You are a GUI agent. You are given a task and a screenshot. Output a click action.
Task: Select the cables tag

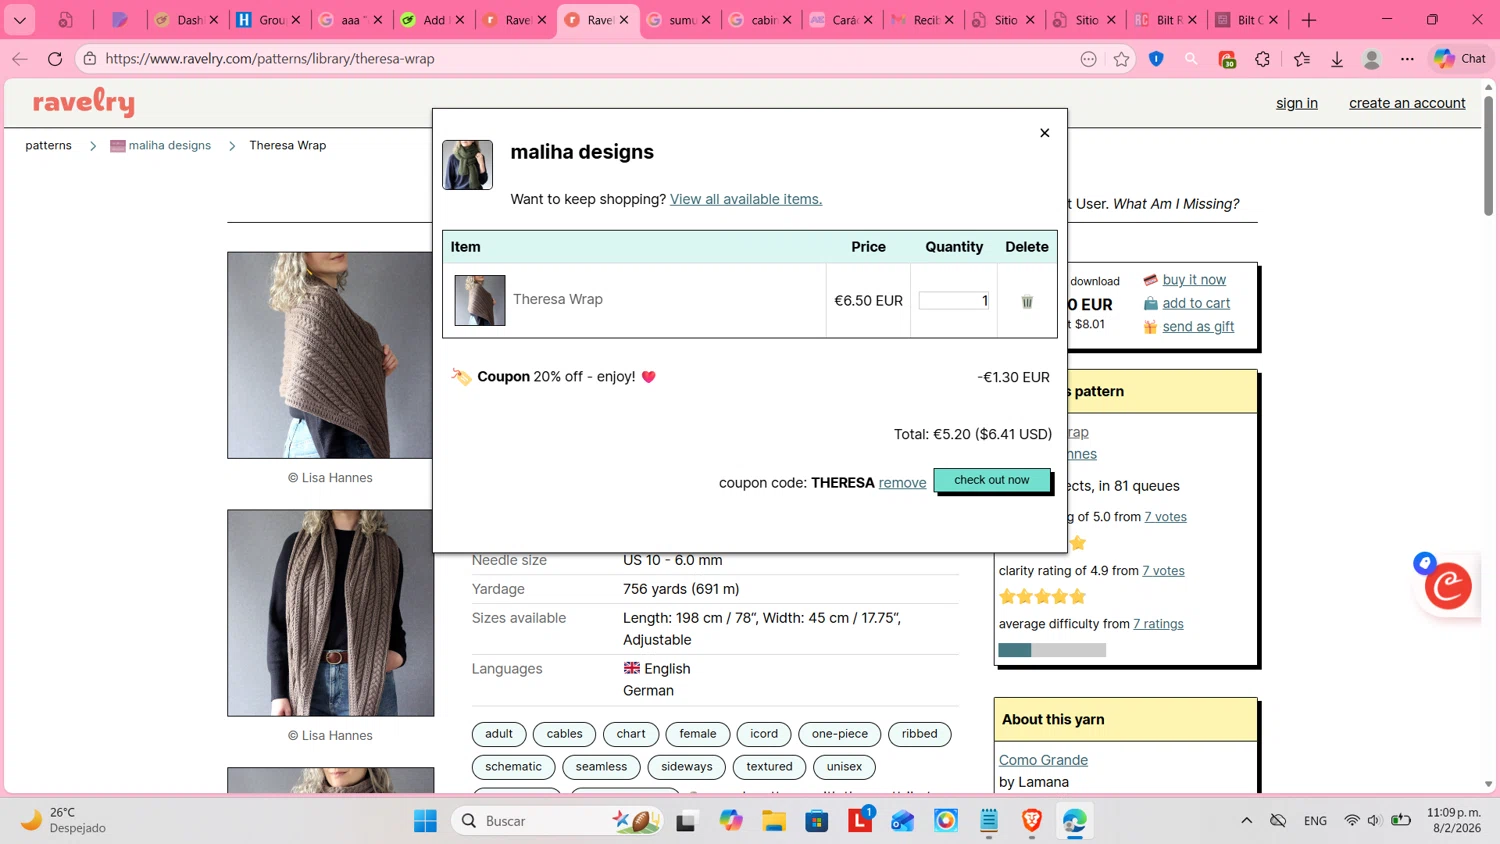pos(564,734)
